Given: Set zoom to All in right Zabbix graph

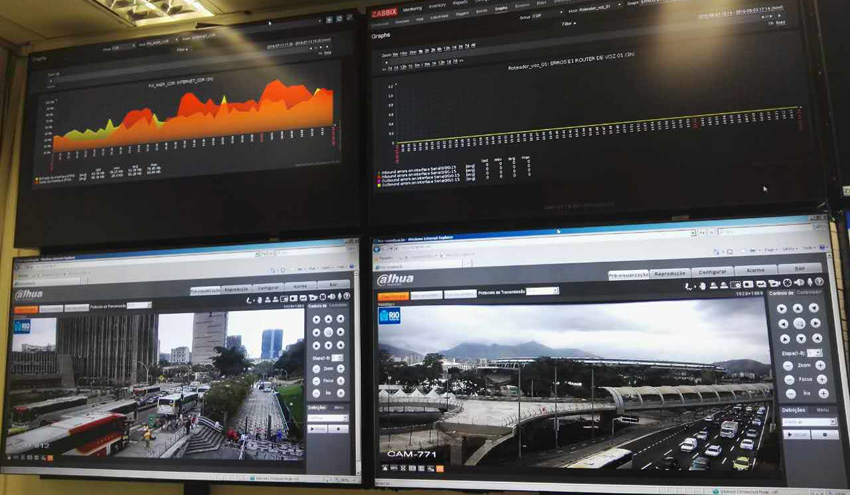Looking at the screenshot, I should [473, 47].
